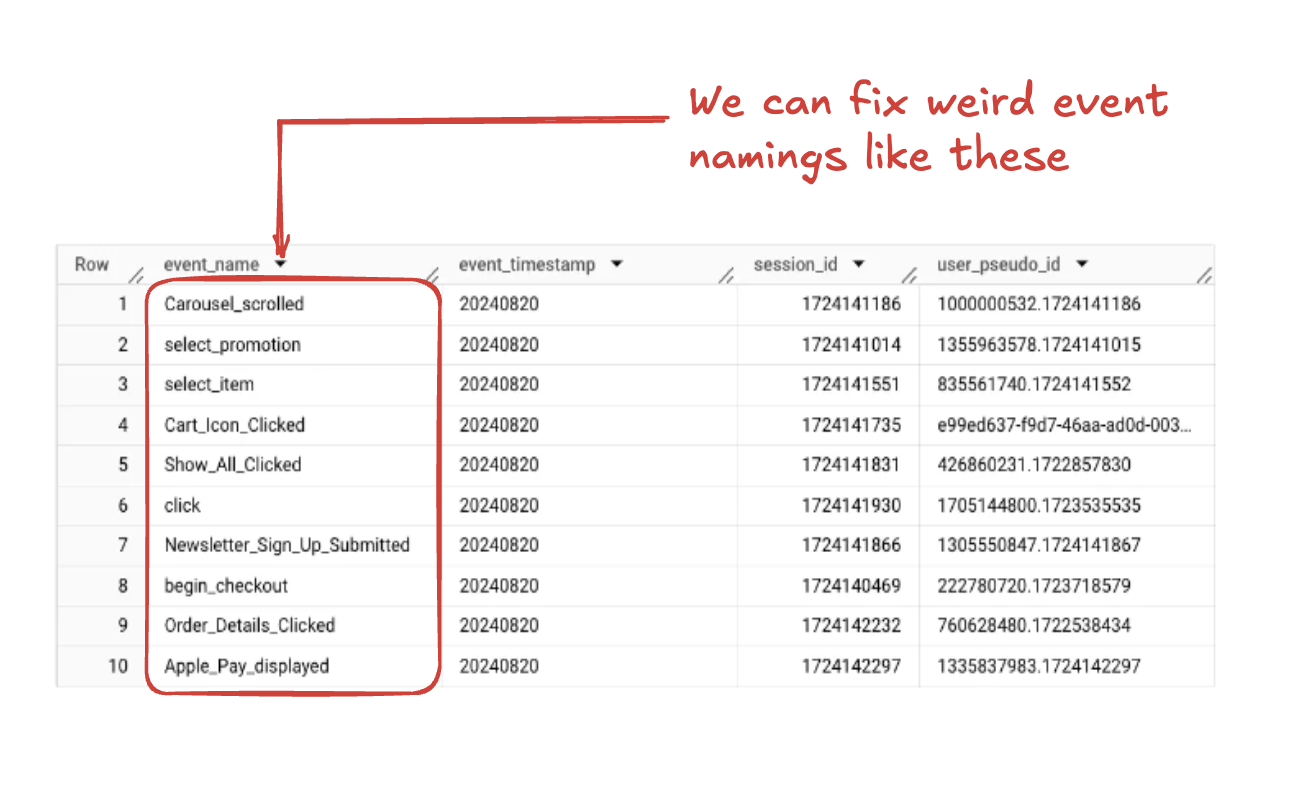Select the Apple_Pay_displayed cell
Image resolution: width=1290 pixels, height=788 pixels.
click(x=247, y=666)
